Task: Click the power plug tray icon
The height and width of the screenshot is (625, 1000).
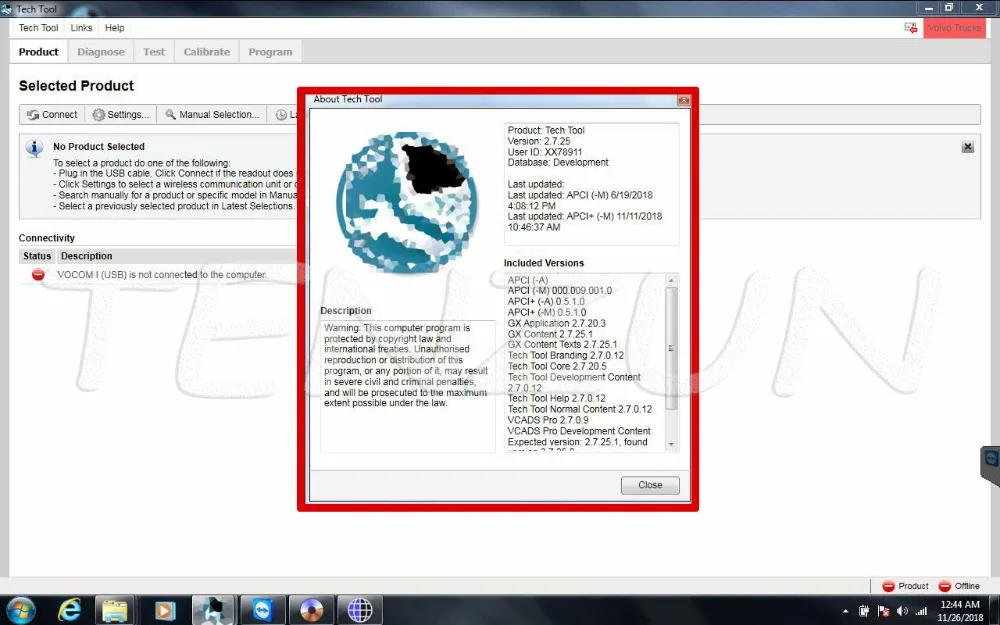Action: pyautogui.click(x=864, y=611)
